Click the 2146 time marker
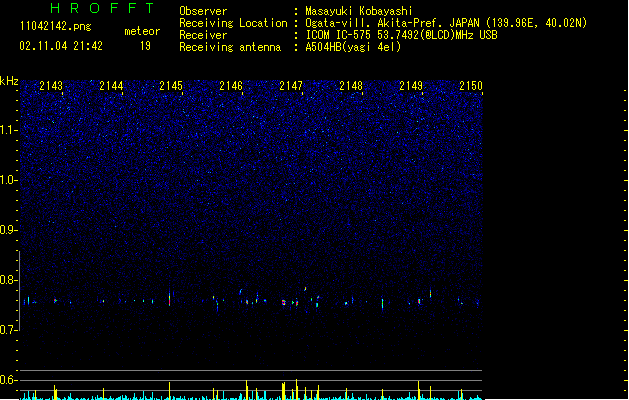The image size is (629, 400). click(231, 86)
